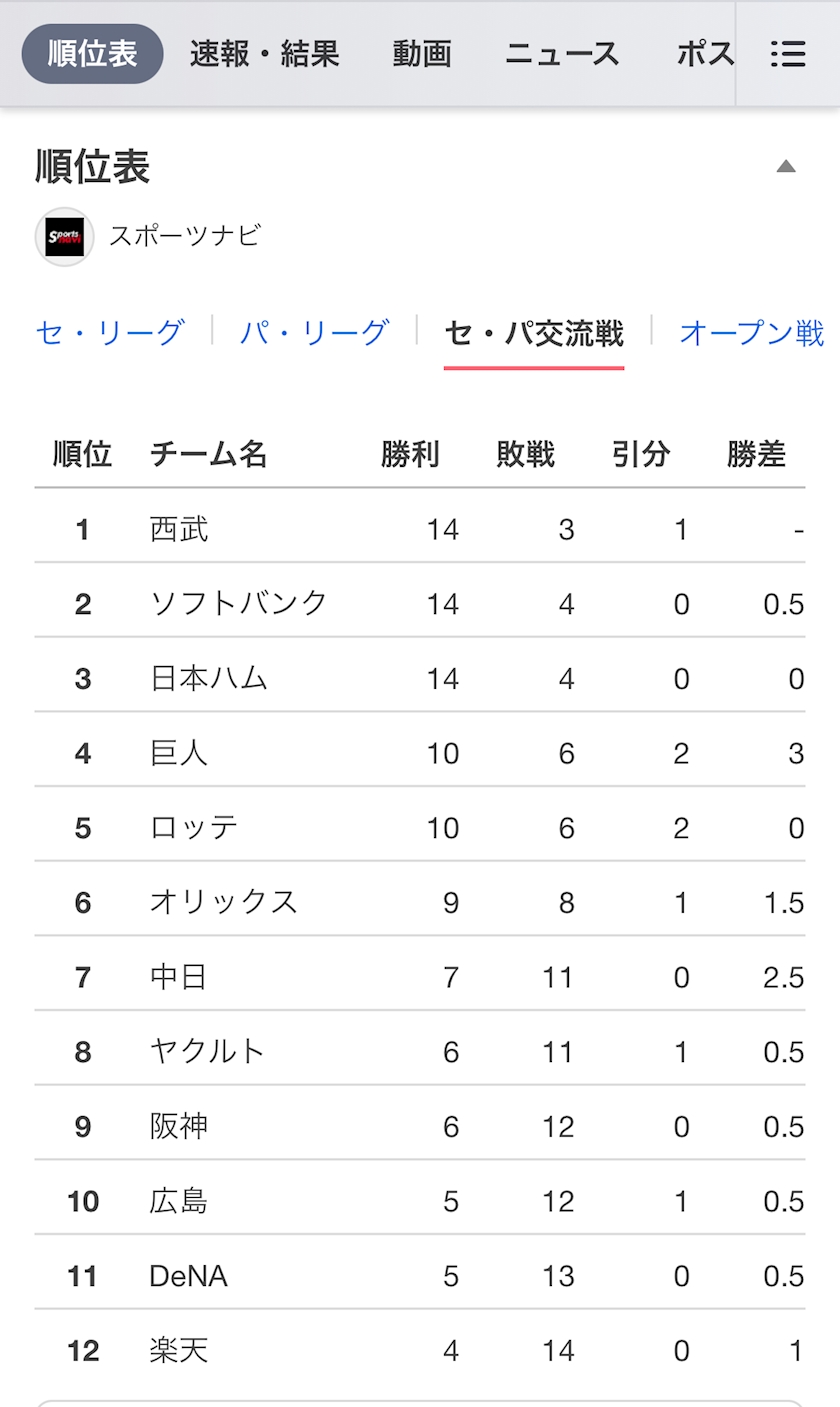Open the 動画 tab

(422, 54)
